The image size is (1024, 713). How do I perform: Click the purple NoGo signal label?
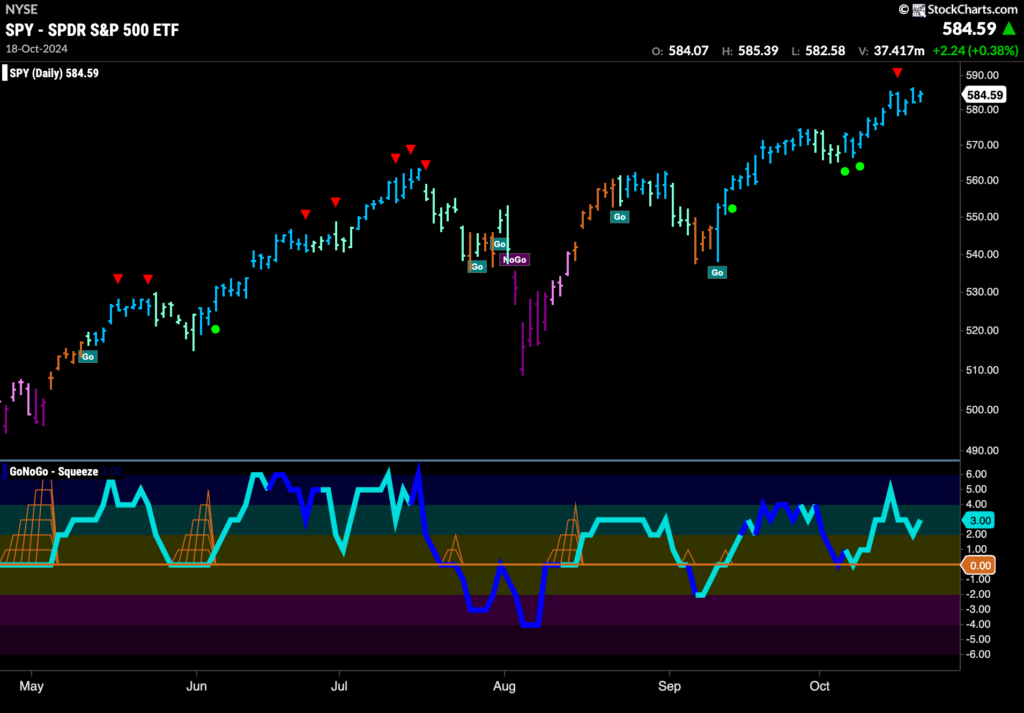tap(514, 259)
